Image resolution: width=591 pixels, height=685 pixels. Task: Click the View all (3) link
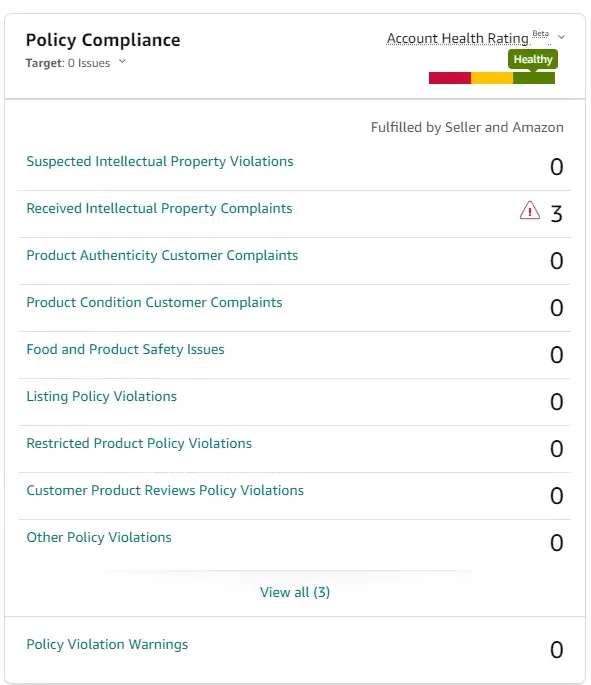(295, 592)
